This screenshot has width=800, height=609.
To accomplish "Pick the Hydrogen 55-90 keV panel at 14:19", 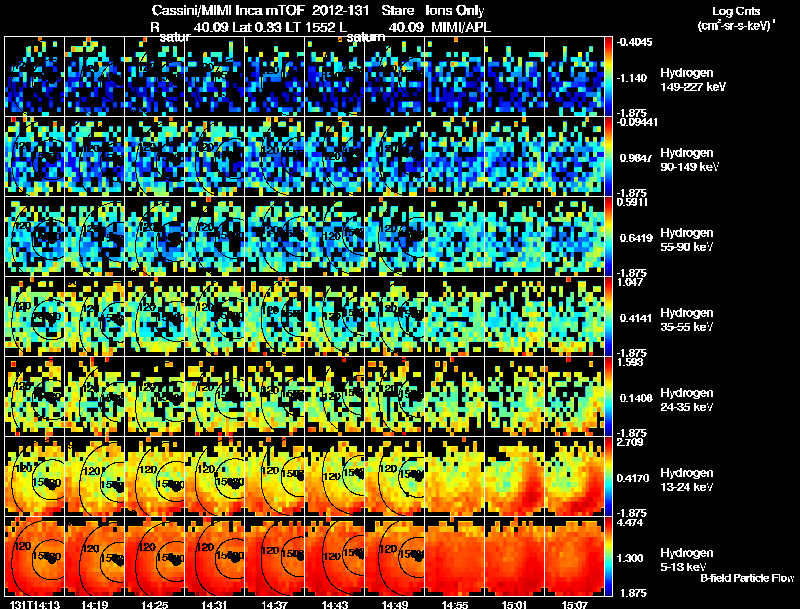I will [95, 237].
